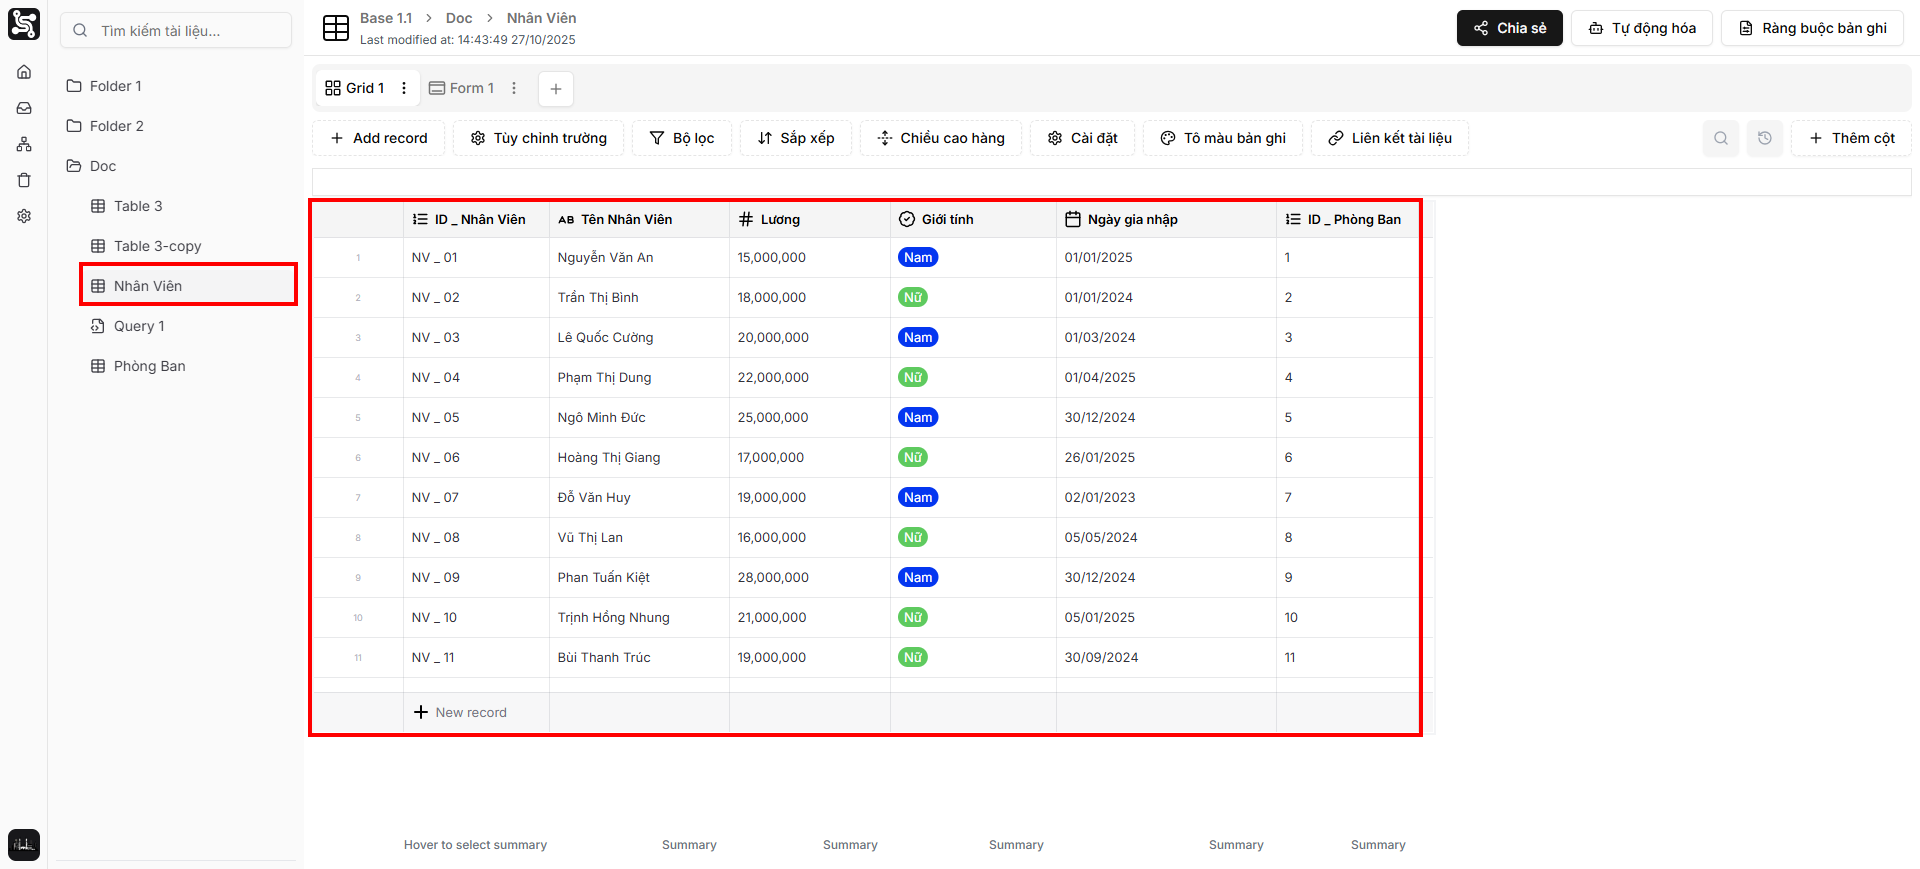Click the search icon in toolbar
The width and height of the screenshot is (1920, 869).
pos(1720,138)
